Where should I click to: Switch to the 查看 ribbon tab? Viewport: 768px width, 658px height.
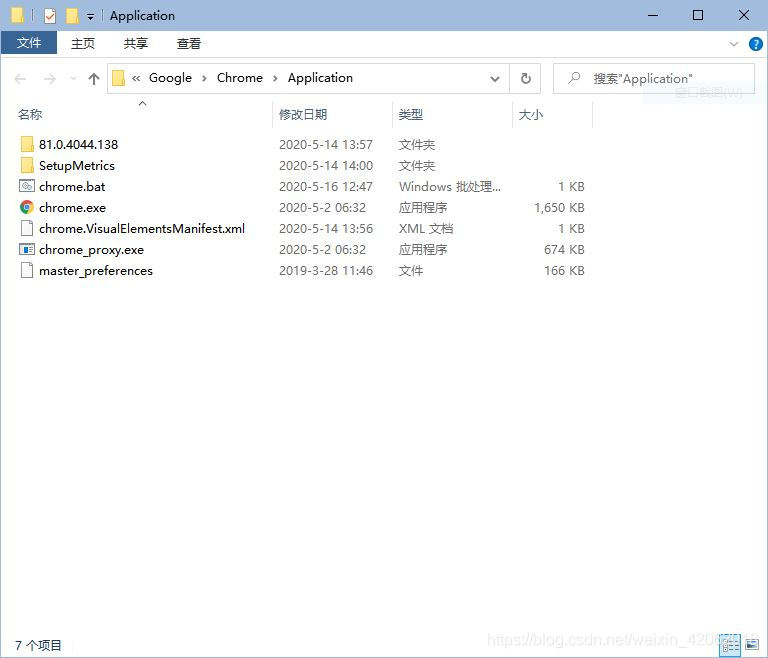[189, 43]
